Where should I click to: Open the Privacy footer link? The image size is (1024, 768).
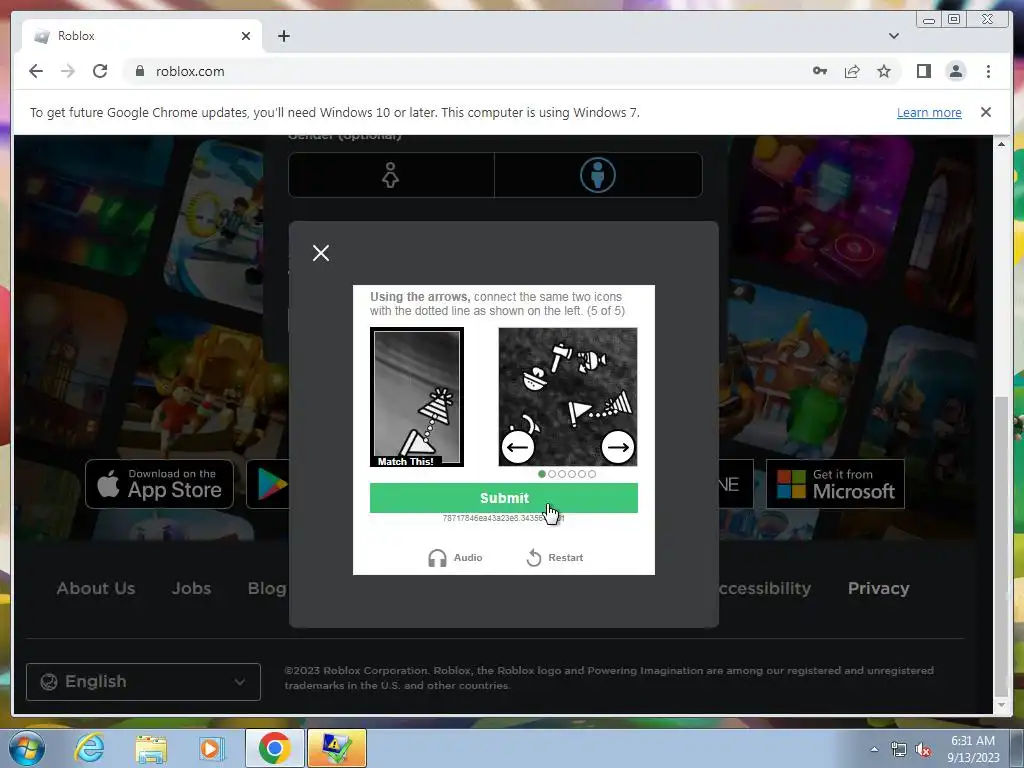(x=878, y=588)
